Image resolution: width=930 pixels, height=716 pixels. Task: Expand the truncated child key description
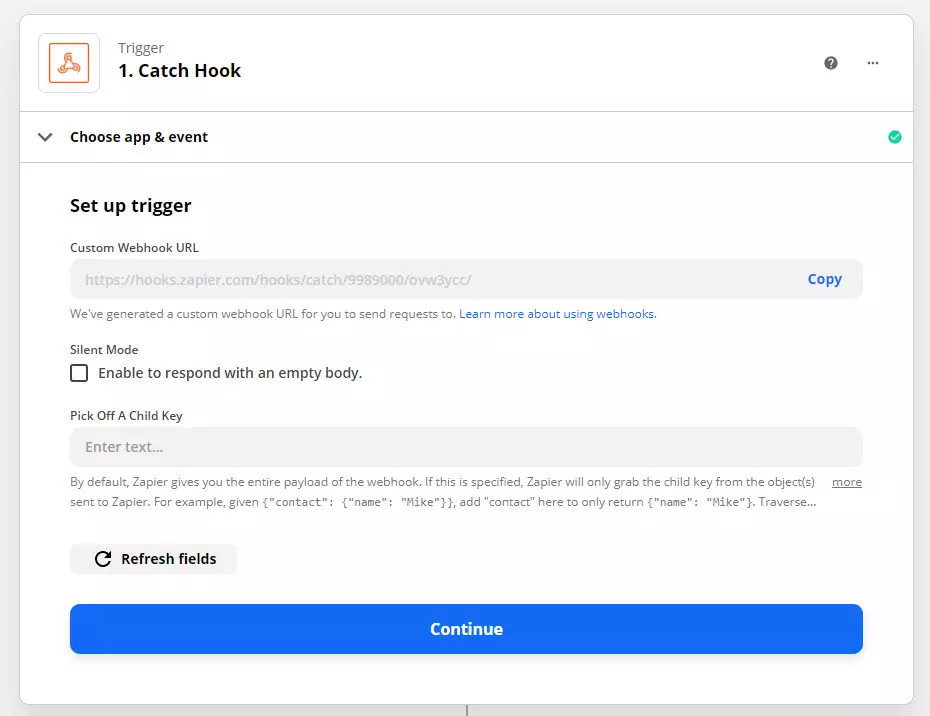pos(846,481)
